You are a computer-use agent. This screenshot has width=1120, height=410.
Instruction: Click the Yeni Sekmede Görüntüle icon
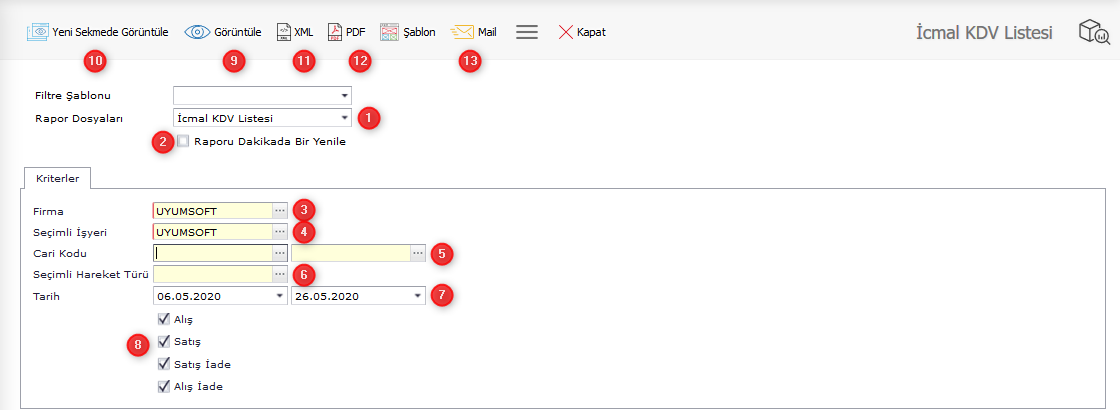[38, 32]
